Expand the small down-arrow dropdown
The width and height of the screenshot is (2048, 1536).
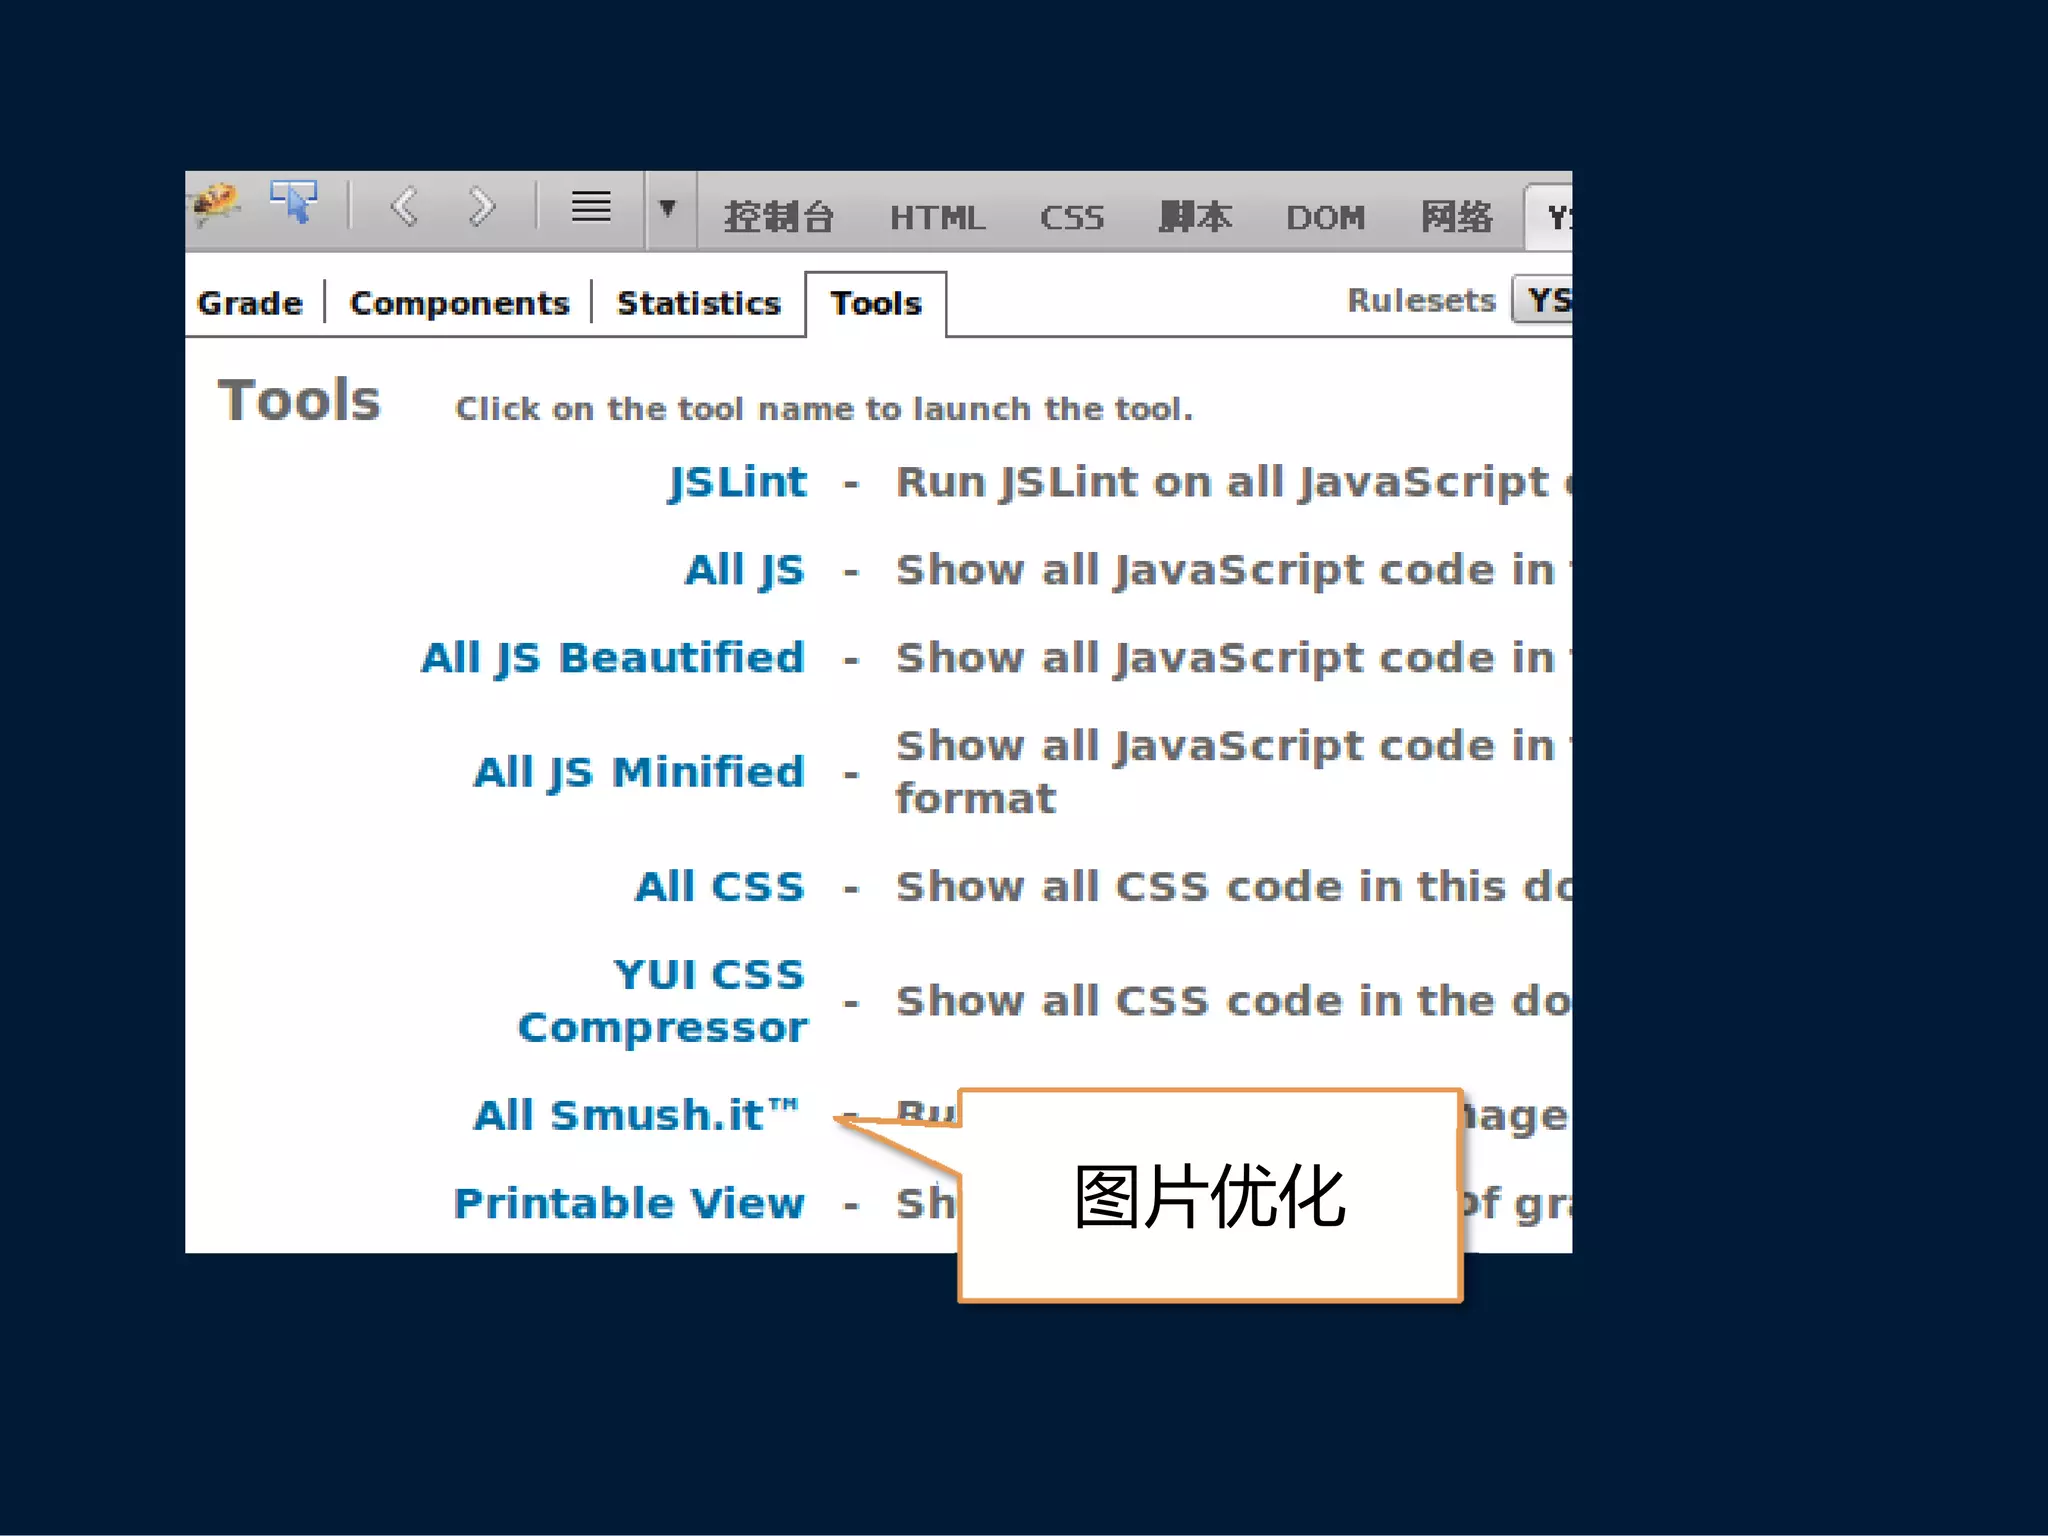(x=668, y=208)
